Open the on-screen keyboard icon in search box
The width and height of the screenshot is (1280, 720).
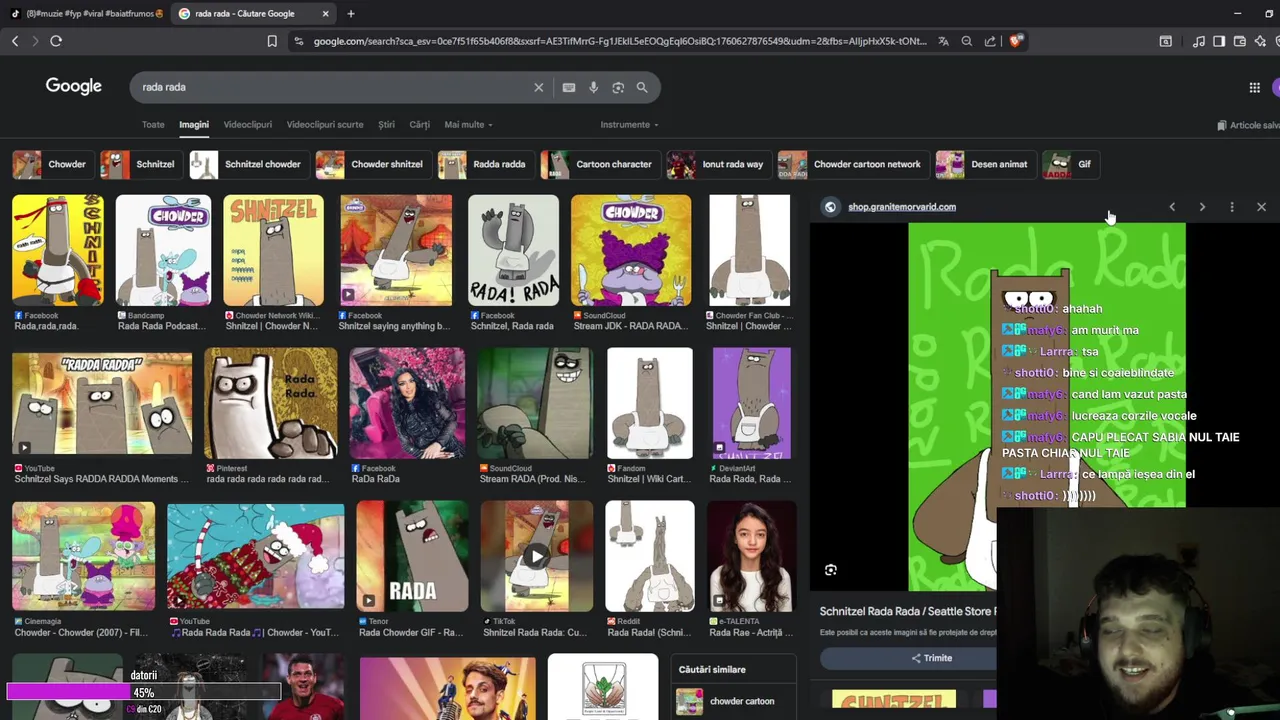point(569,87)
